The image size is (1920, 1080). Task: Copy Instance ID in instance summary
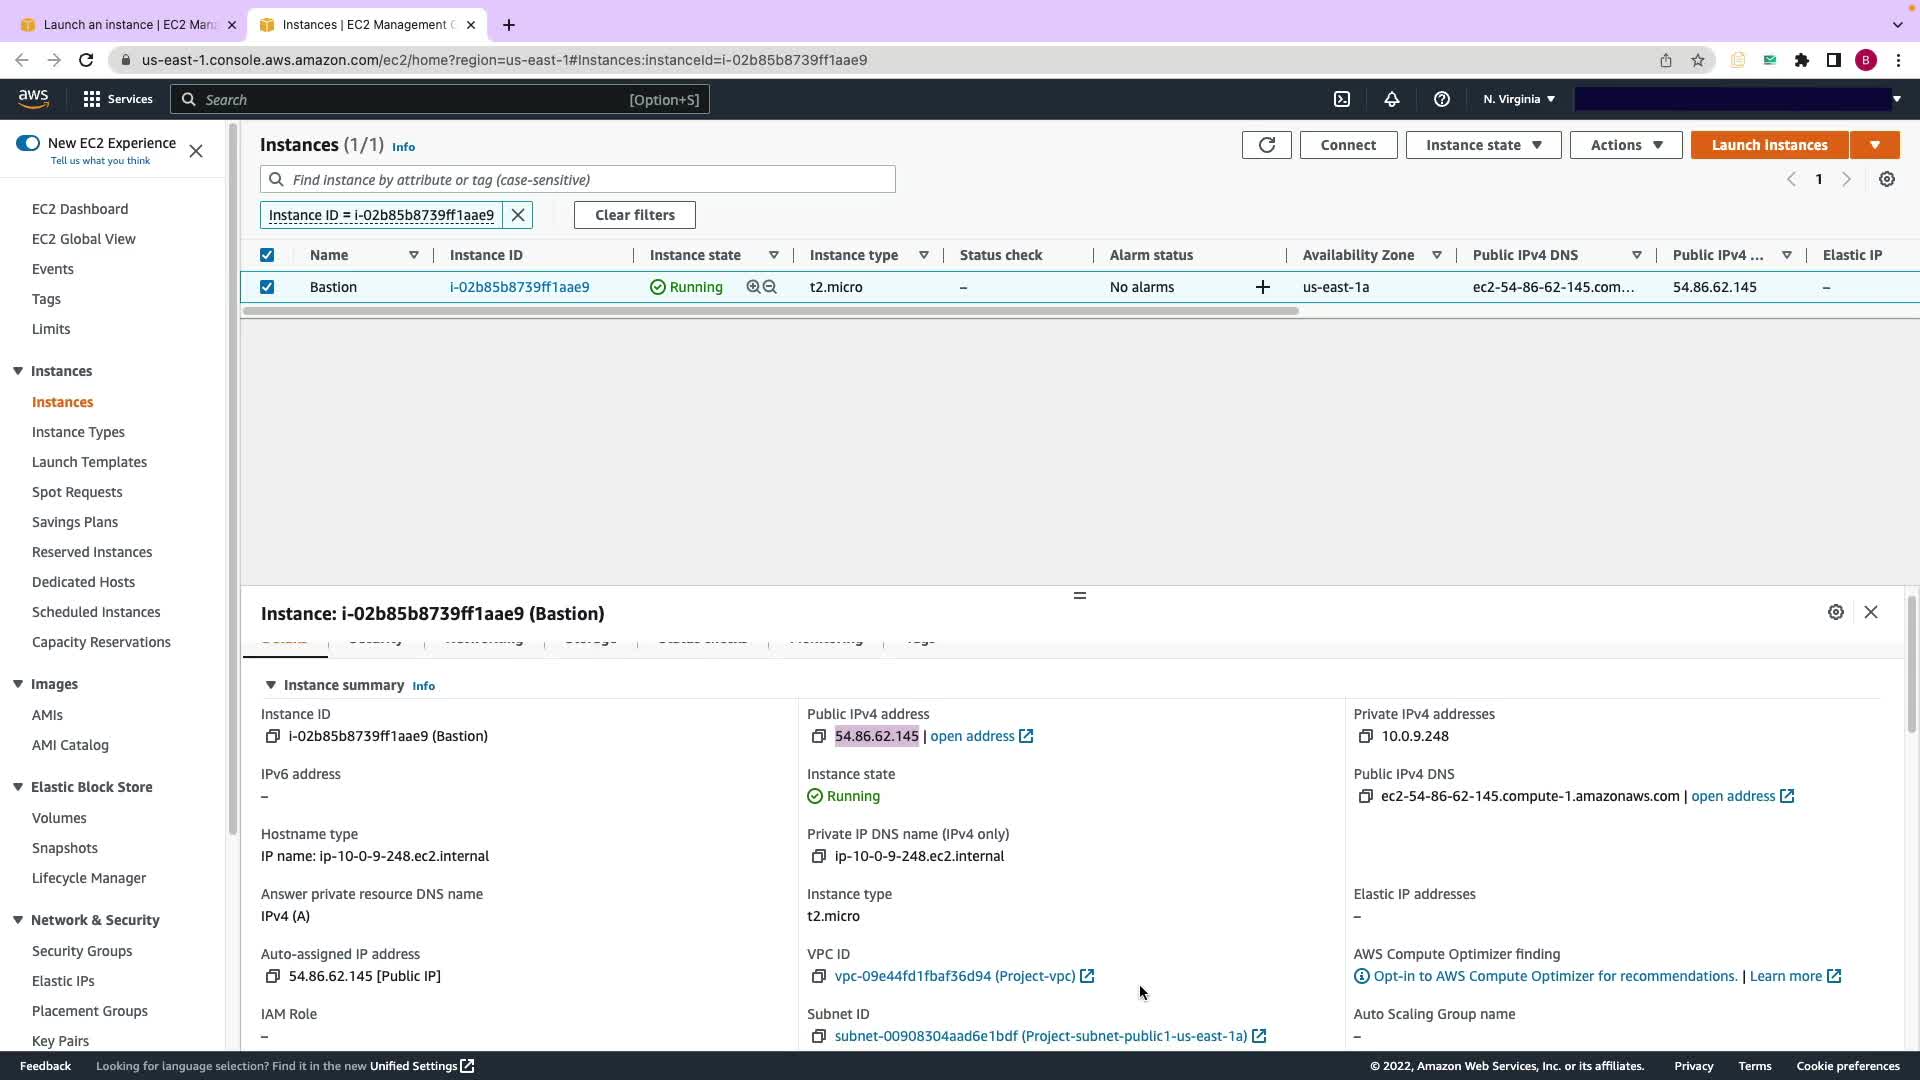[x=272, y=736]
